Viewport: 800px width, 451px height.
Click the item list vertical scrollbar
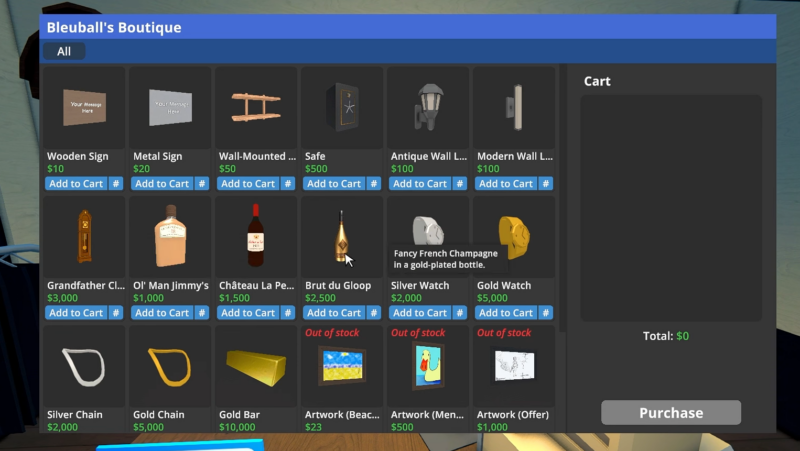tap(562, 200)
